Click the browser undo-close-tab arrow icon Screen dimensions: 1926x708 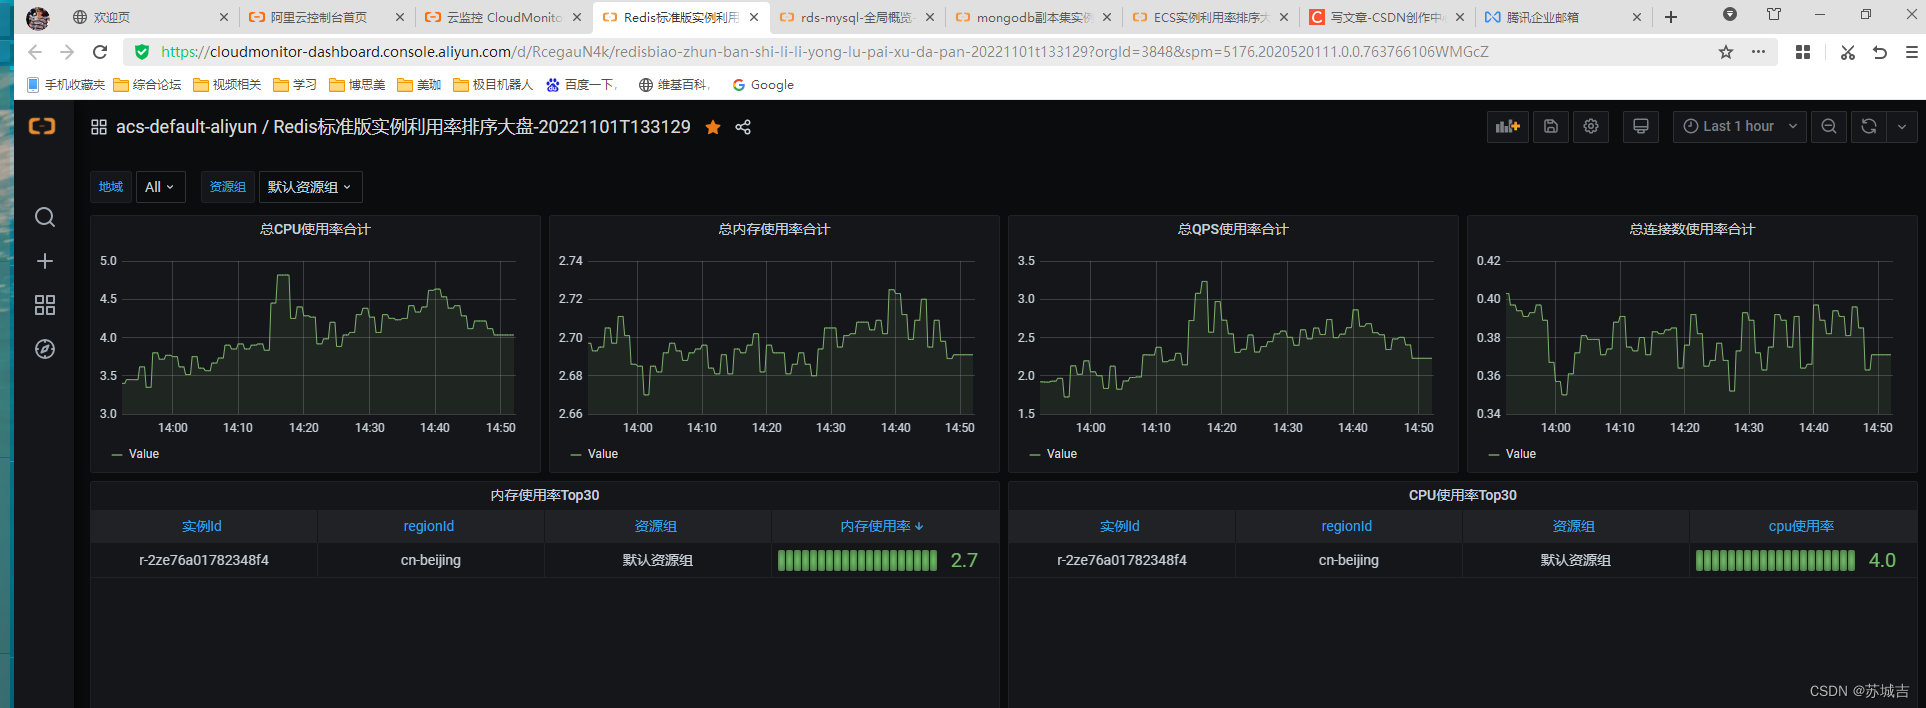tap(1880, 52)
